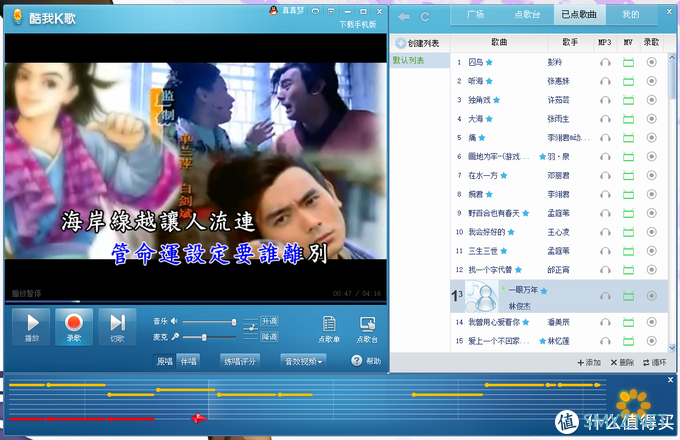Switch to the 广场 tab
680x440 pixels.
click(475, 14)
